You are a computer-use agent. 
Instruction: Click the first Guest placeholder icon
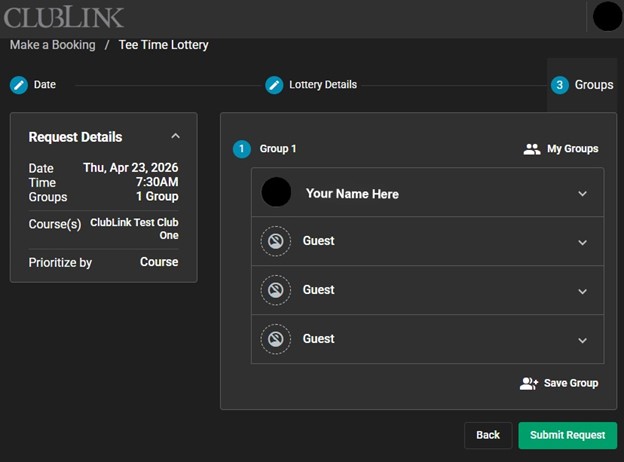coord(275,241)
